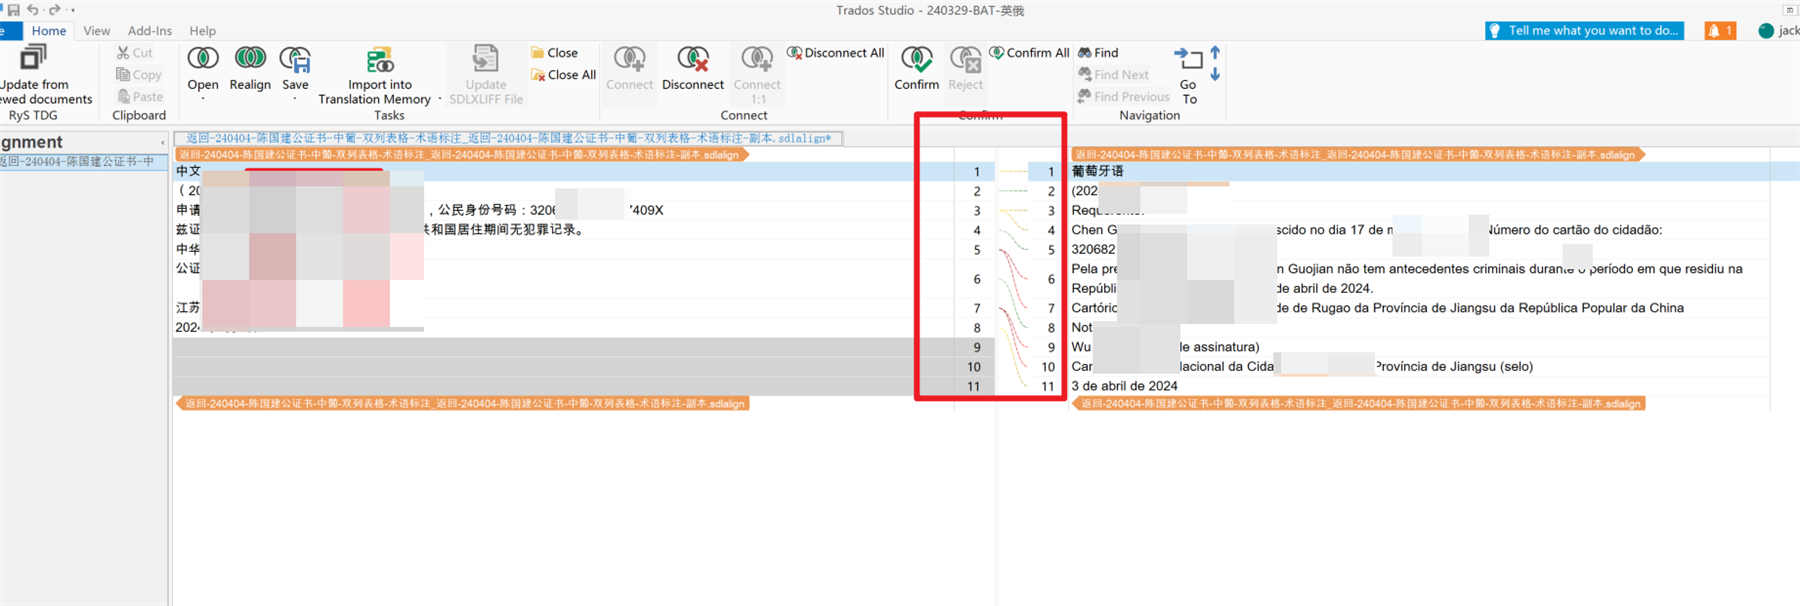Viewport: 1800px width, 606px height.
Task: Click the Connect 1:1 icon
Action: 757,59
